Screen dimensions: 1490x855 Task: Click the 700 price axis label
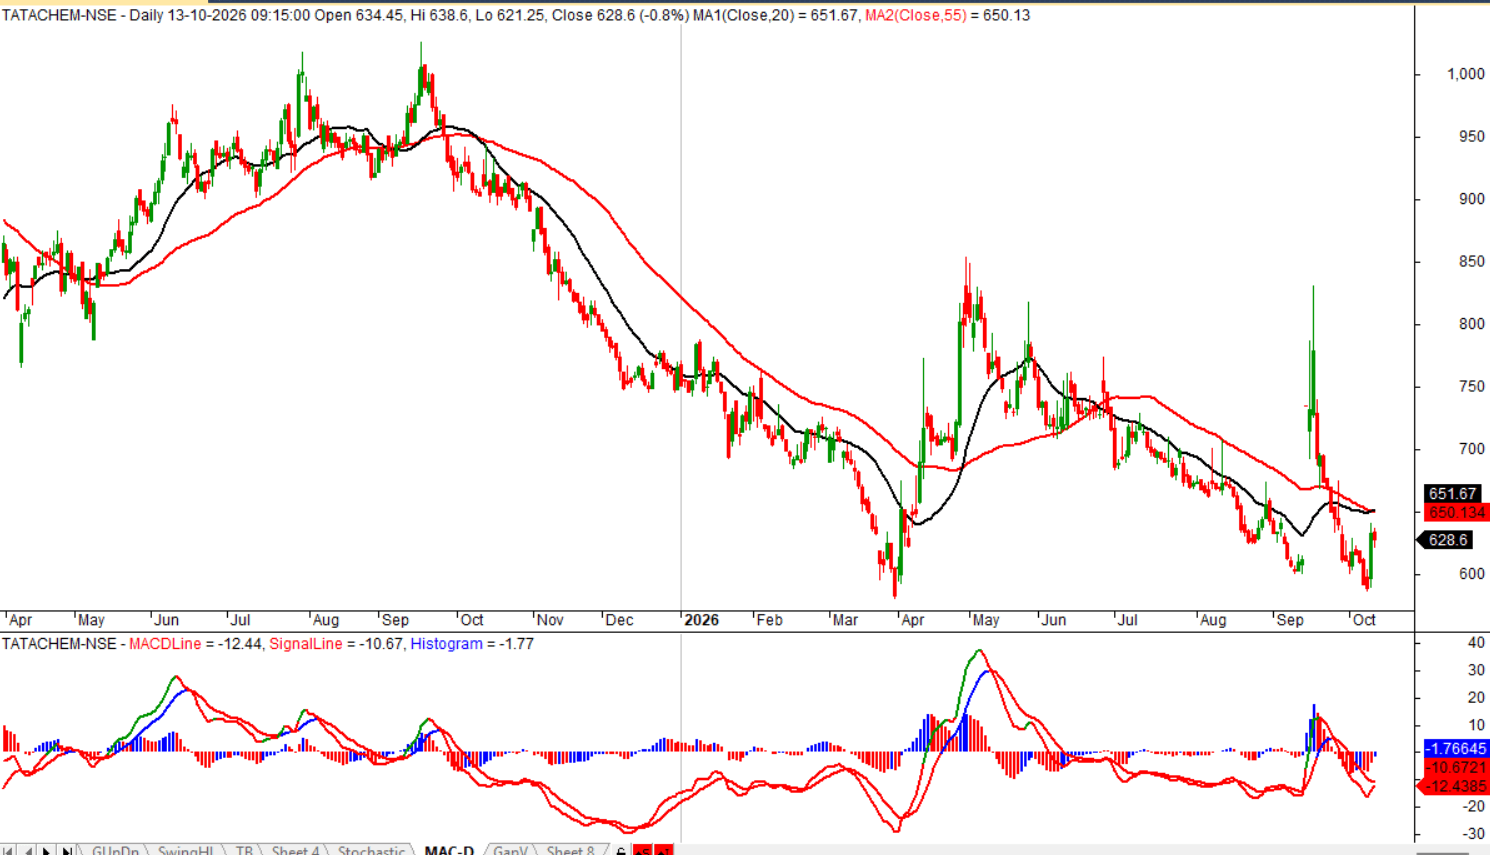pos(1472,449)
